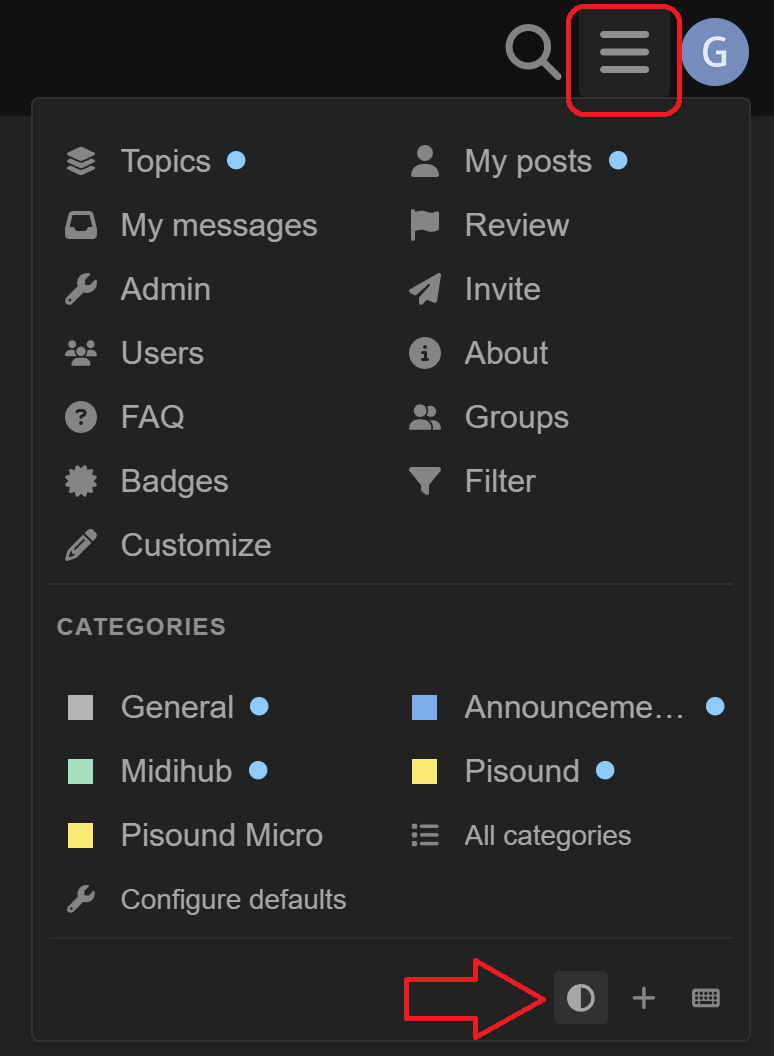Click the FAQ question mark icon

click(x=81, y=417)
